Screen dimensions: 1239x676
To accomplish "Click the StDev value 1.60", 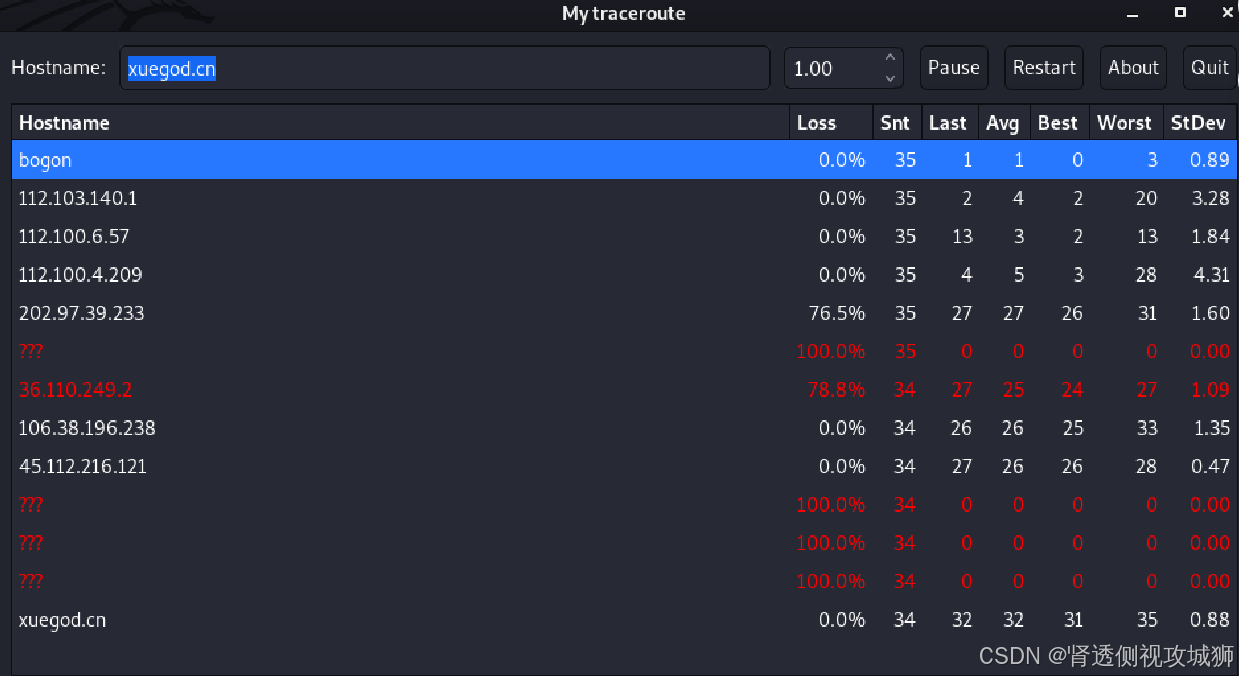I will (x=1211, y=313).
